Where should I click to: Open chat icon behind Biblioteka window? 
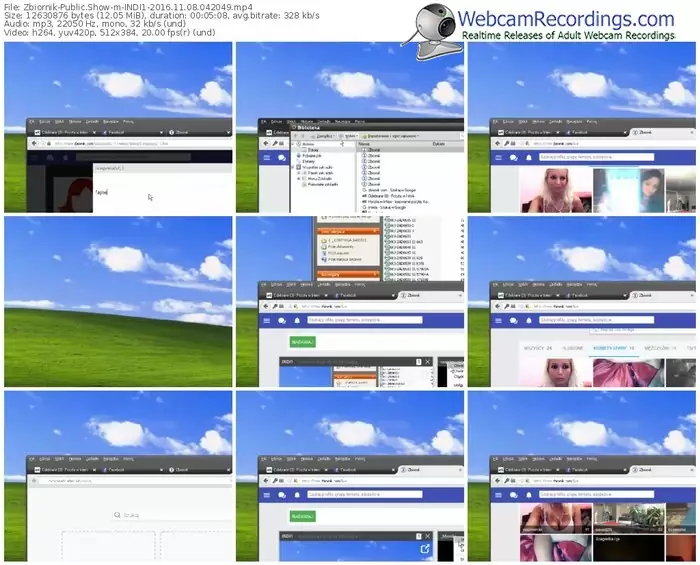point(282,158)
